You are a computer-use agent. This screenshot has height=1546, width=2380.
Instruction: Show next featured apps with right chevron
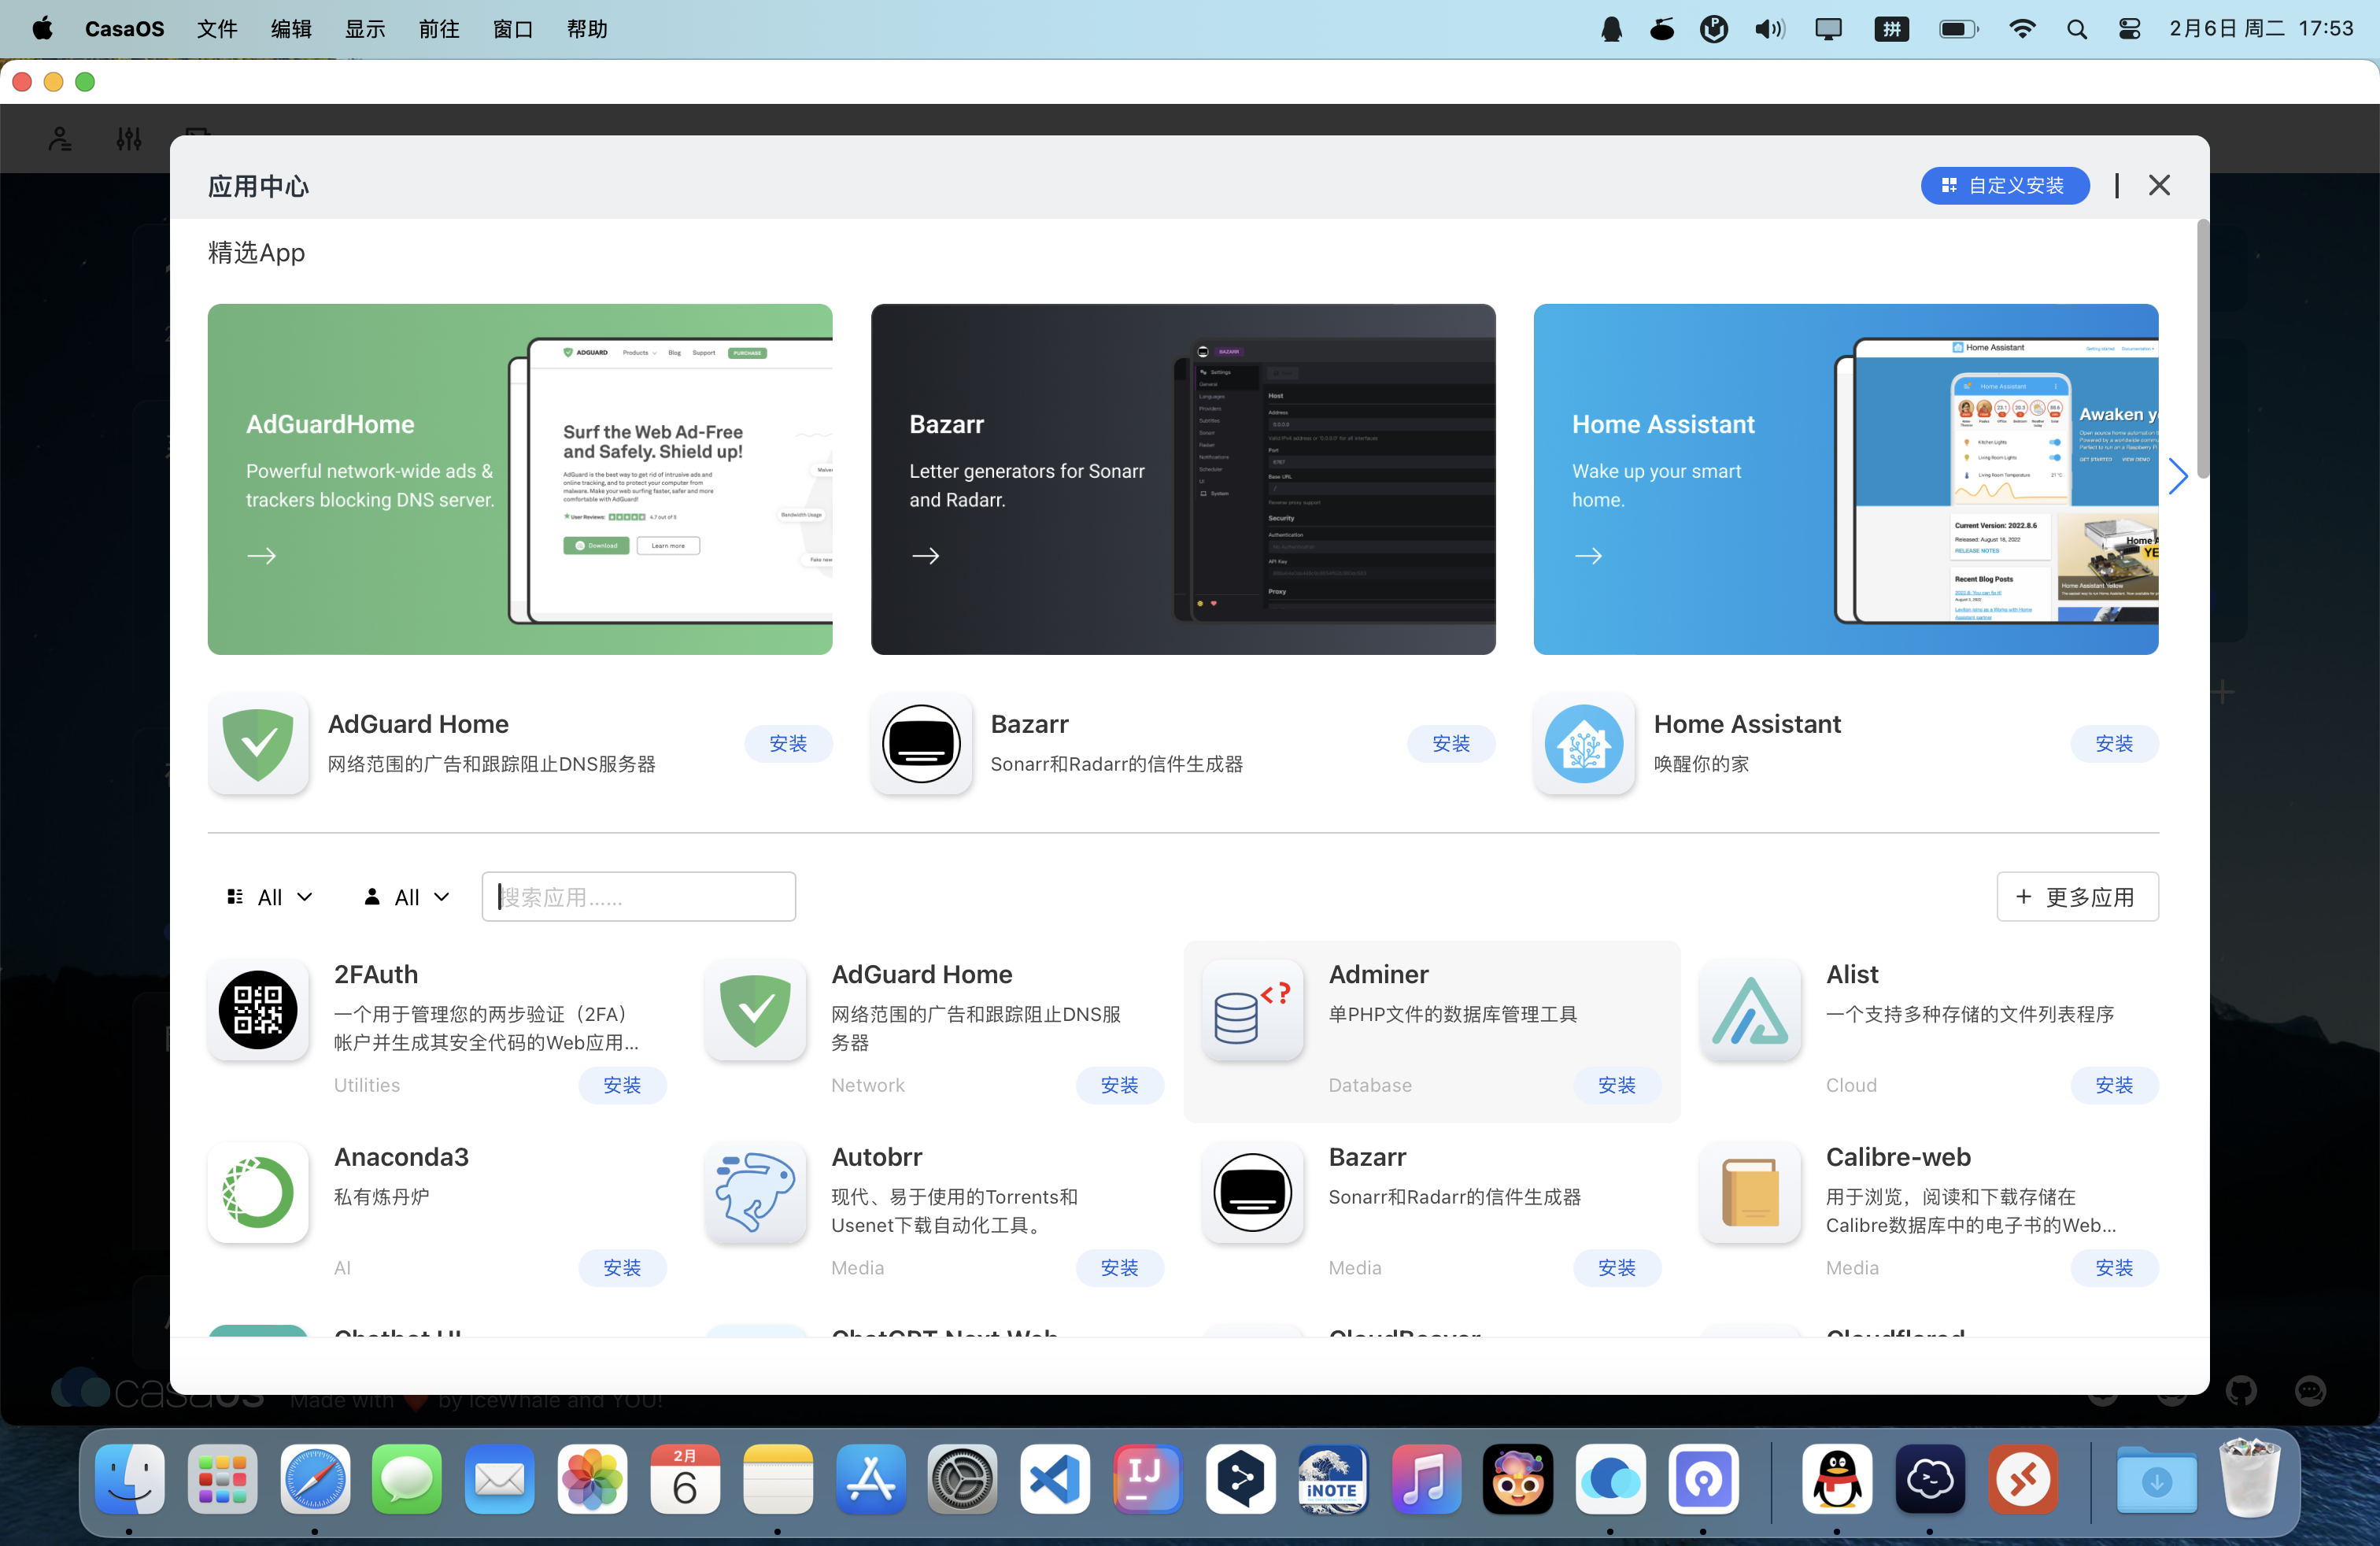[2177, 476]
